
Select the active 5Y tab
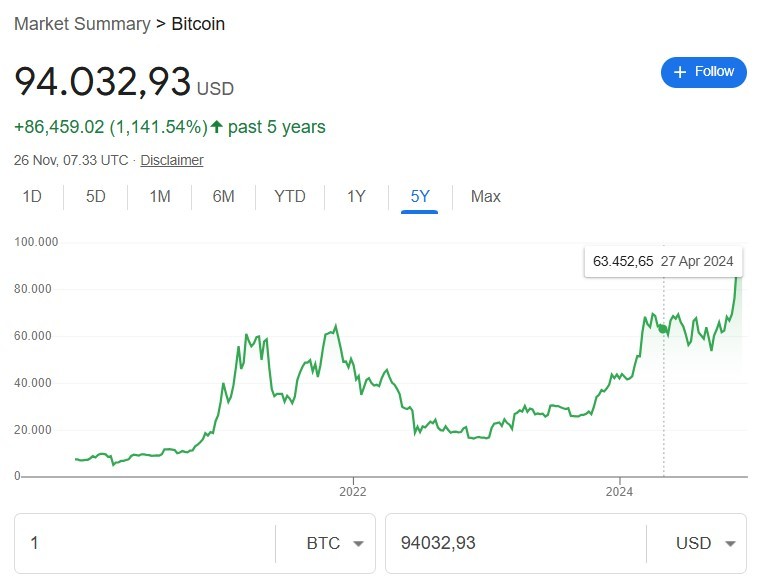[x=420, y=197]
